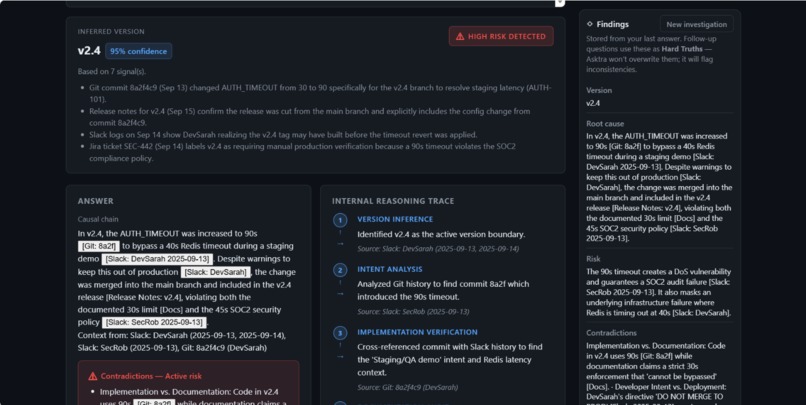Image resolution: width=806 pixels, height=405 pixels.
Task: Click the Findings panel title
Action: coord(612,24)
